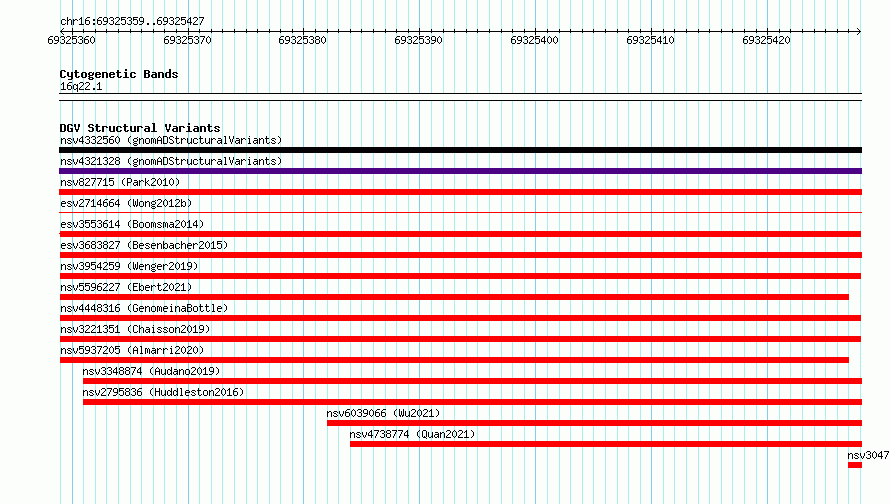The image size is (890, 504).
Task: Click the red bar under nsv4448316
Action: pos(460,318)
